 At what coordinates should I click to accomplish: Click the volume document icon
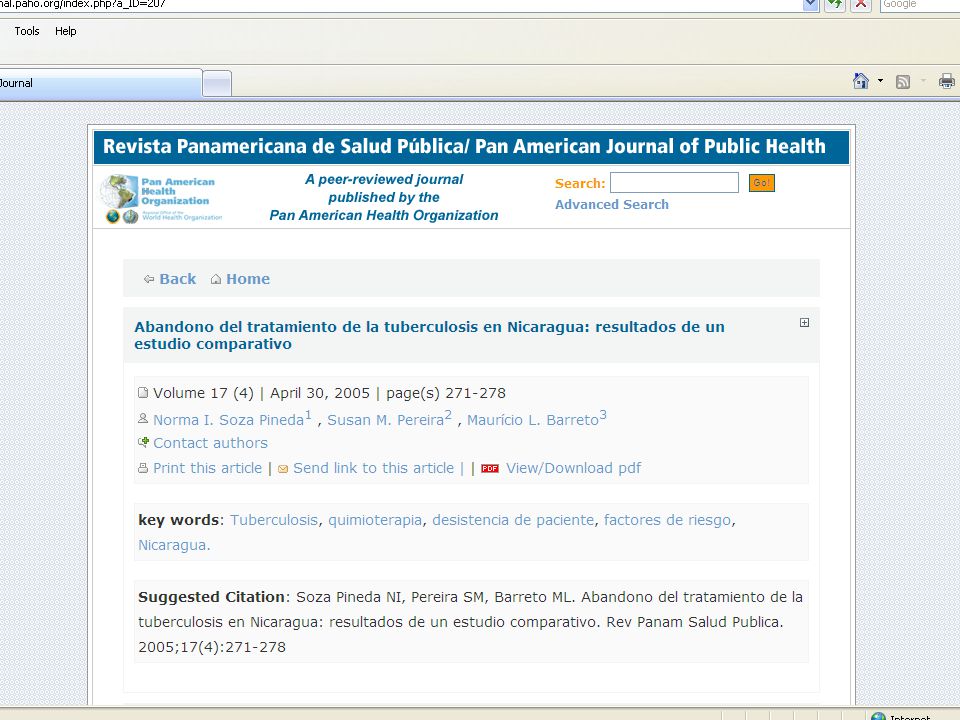click(x=143, y=392)
